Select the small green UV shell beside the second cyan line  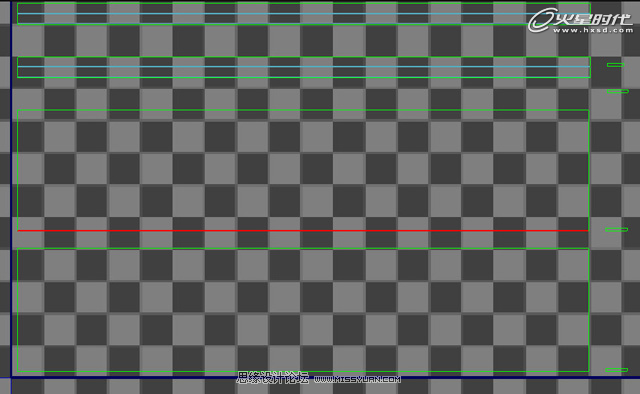[616, 65]
